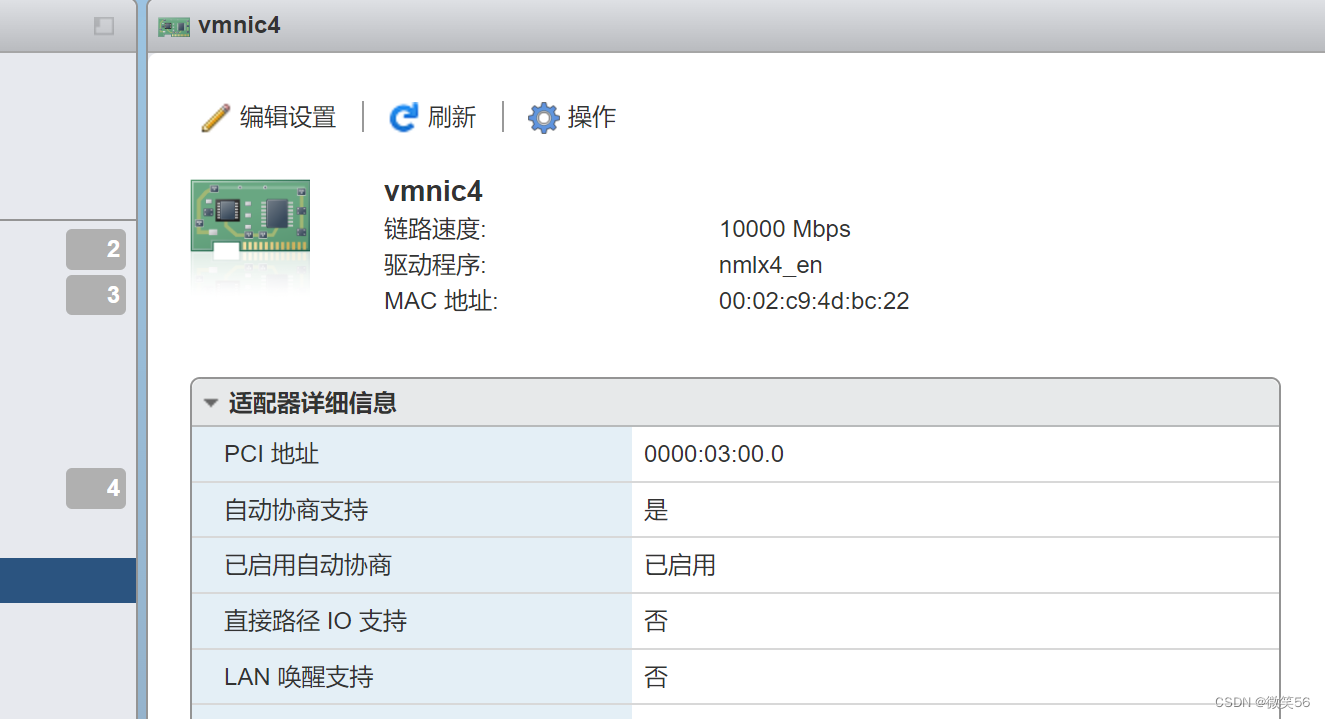This screenshot has height=719, width=1325.
Task: Click the blue refresh arrow icon
Action: point(403,118)
